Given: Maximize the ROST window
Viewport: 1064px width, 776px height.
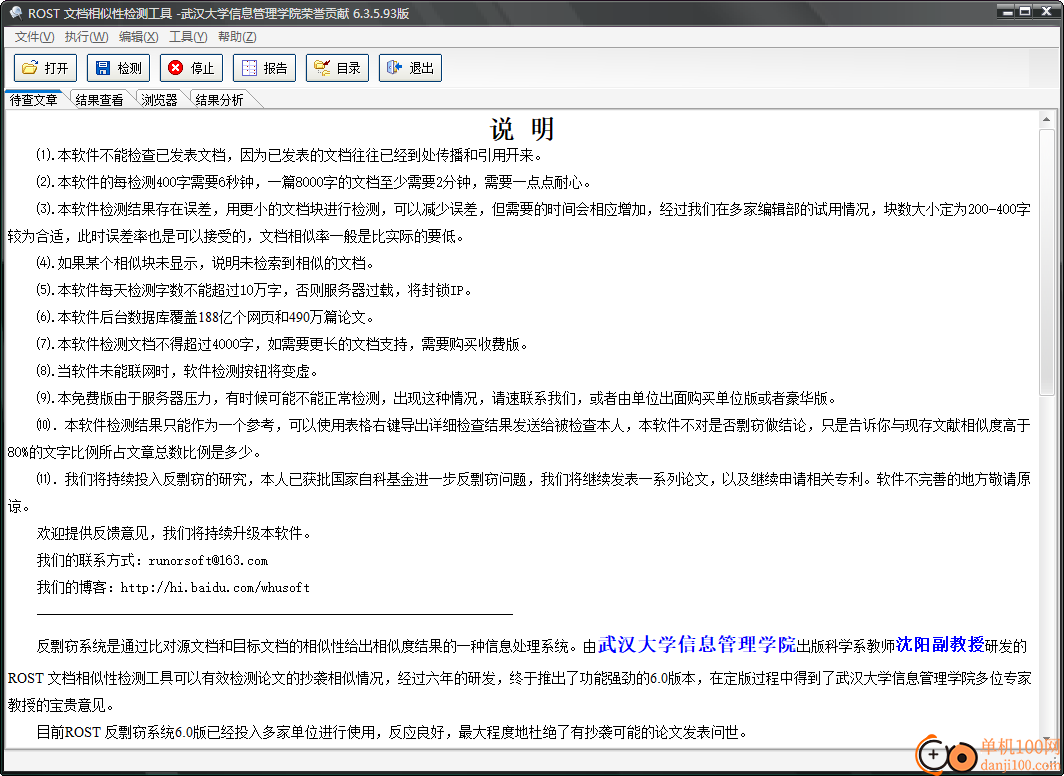Looking at the screenshot, I should click(1026, 10).
